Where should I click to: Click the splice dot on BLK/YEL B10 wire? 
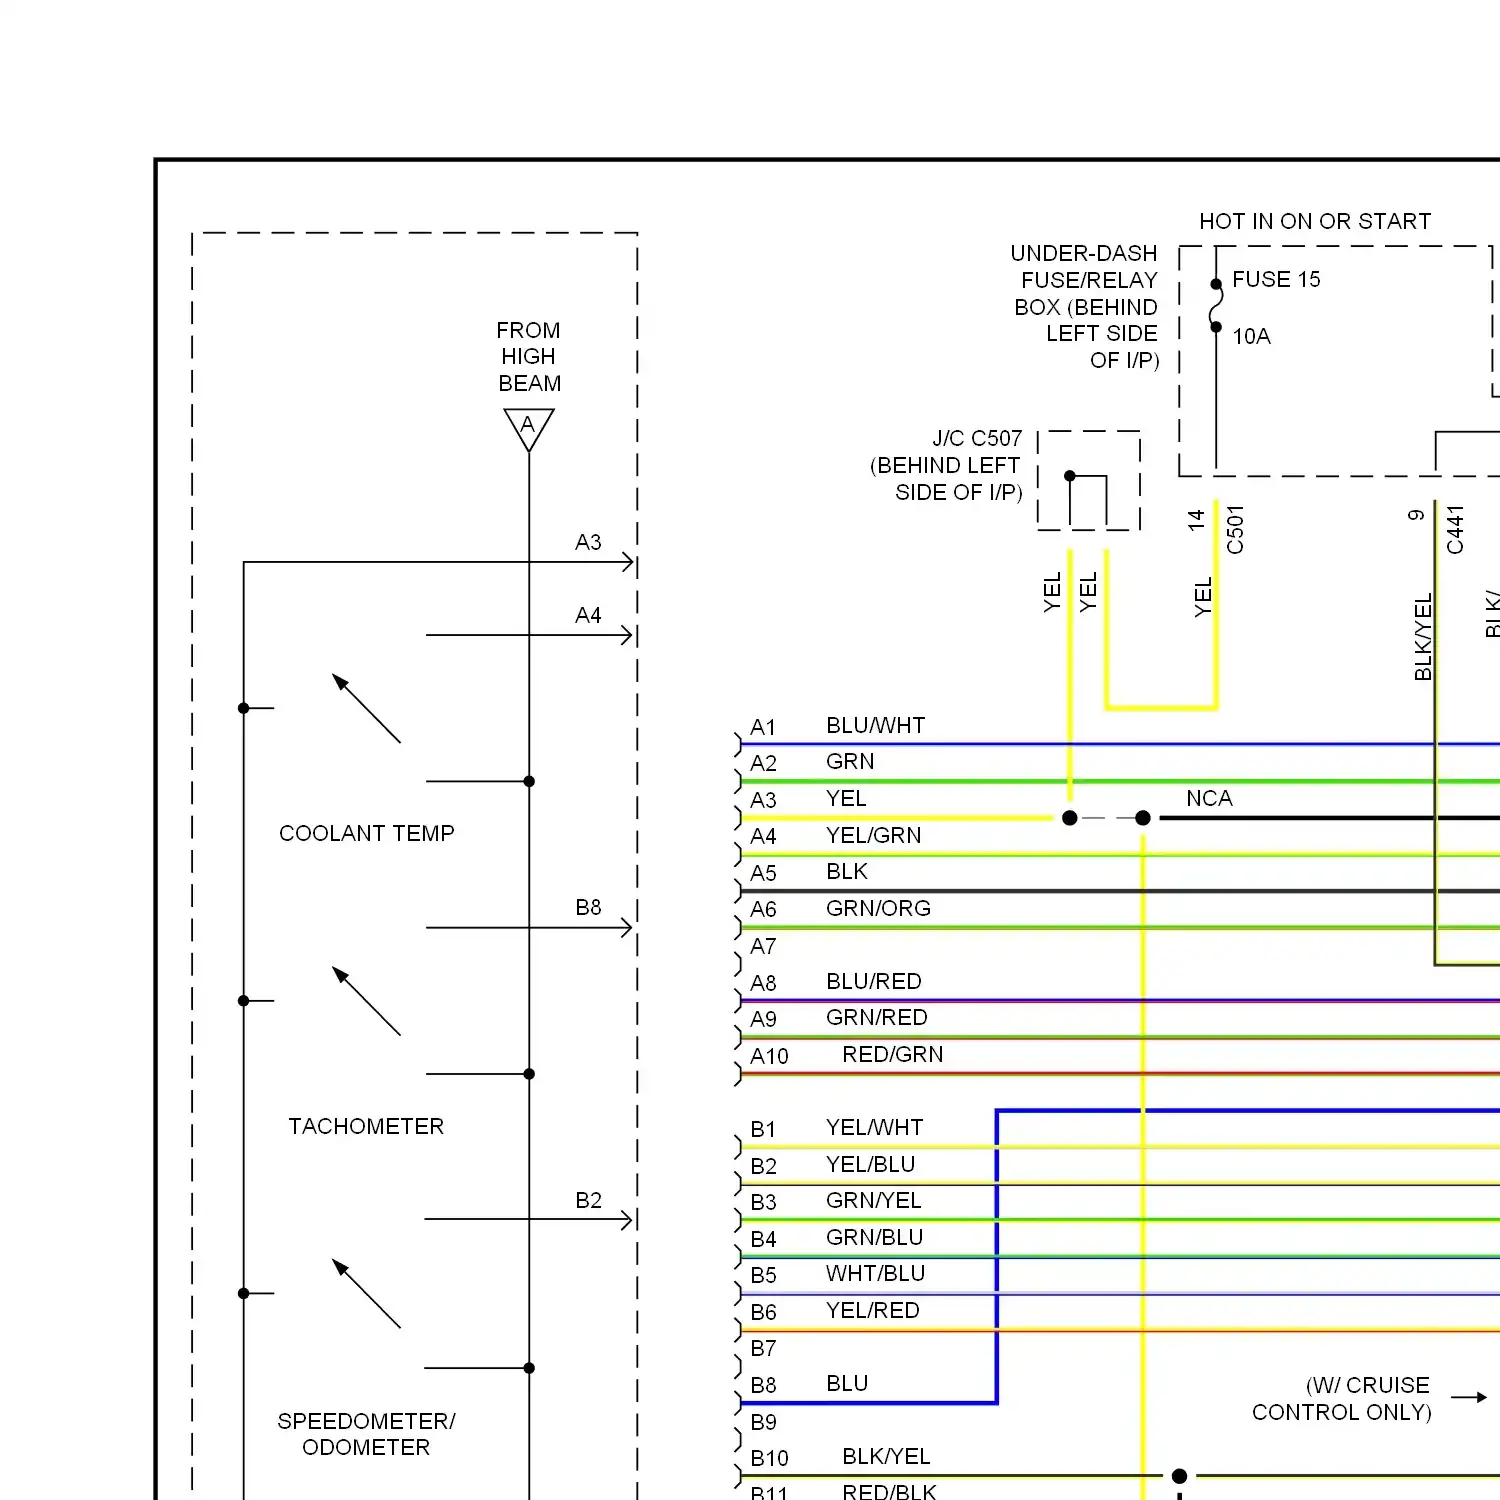coord(1179,1476)
